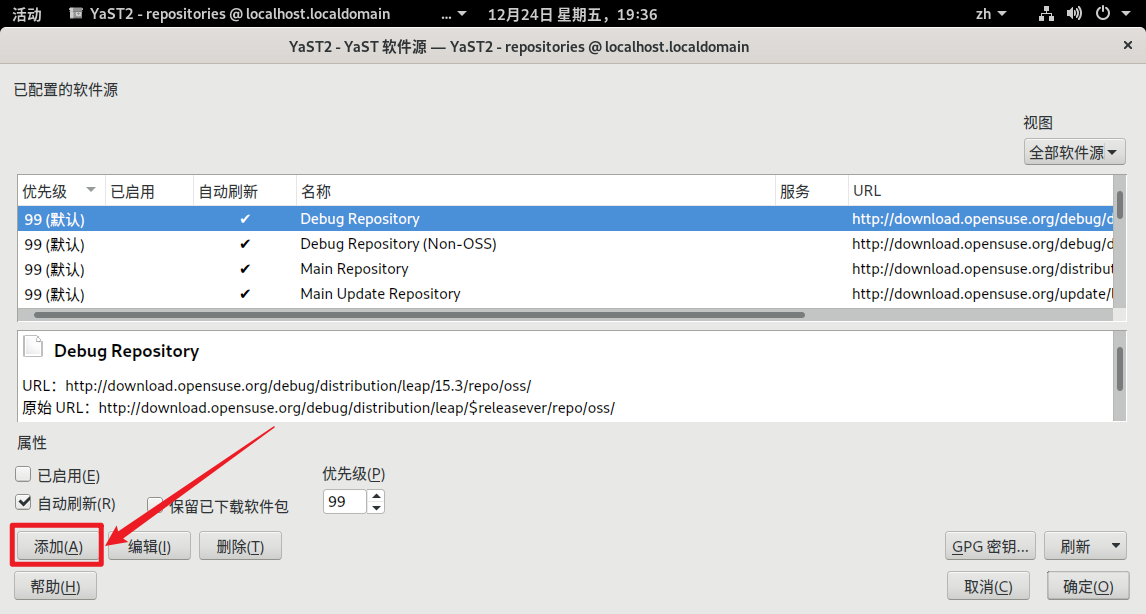The image size is (1146, 614).
Task: Click the horizontal scrollbar of repository table
Action: point(419,315)
